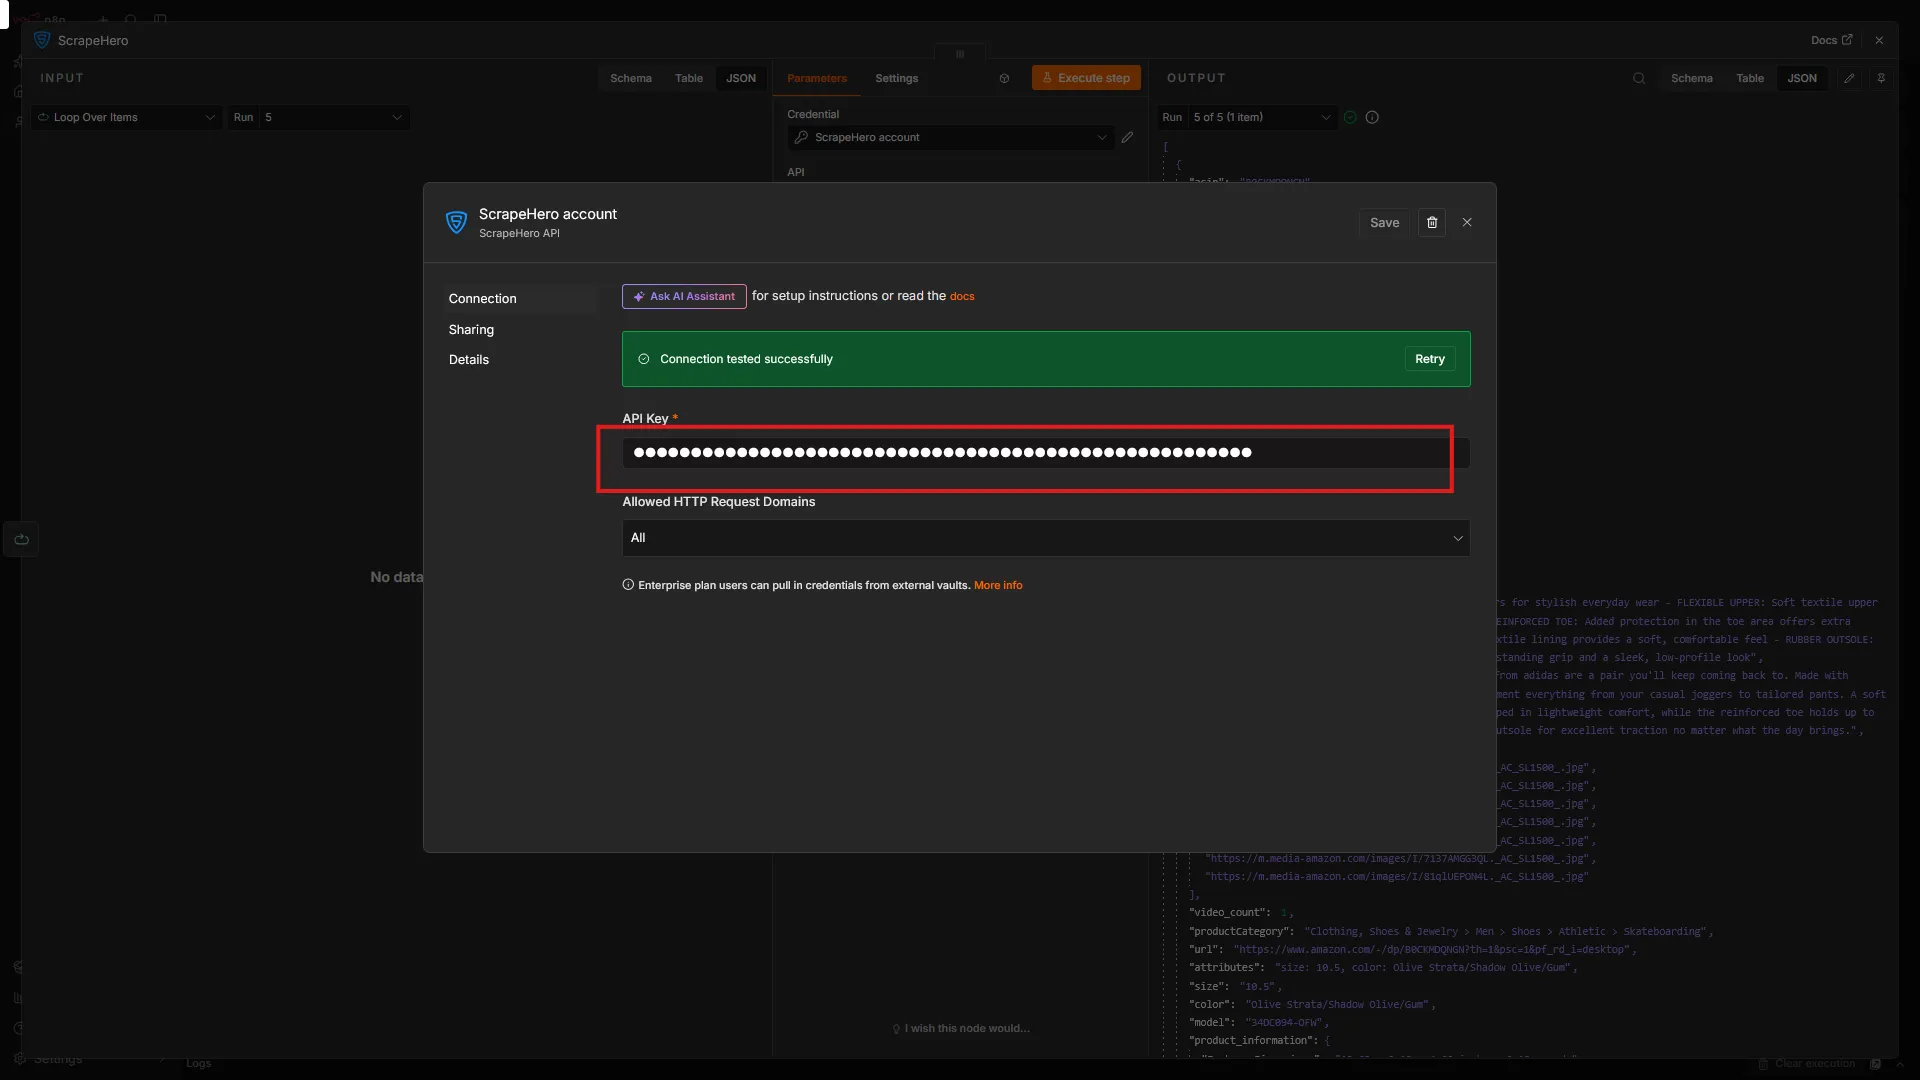Select Table view in INPUT panel

point(689,78)
